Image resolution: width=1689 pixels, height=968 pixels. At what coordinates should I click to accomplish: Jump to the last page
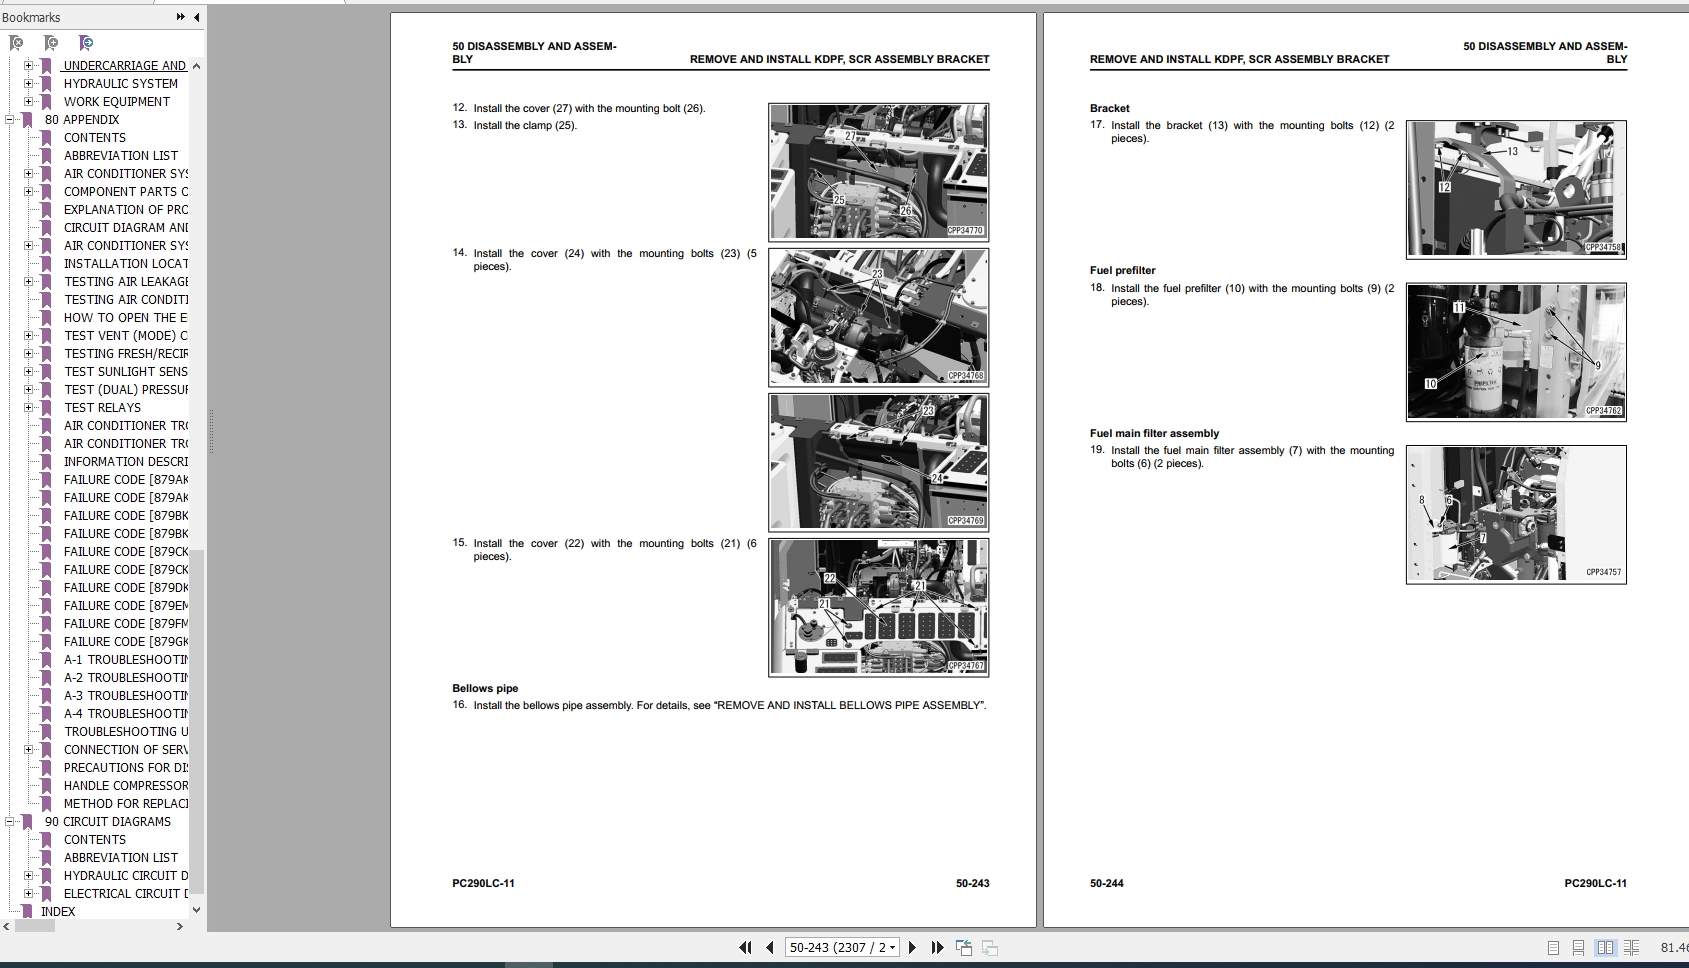click(x=937, y=947)
